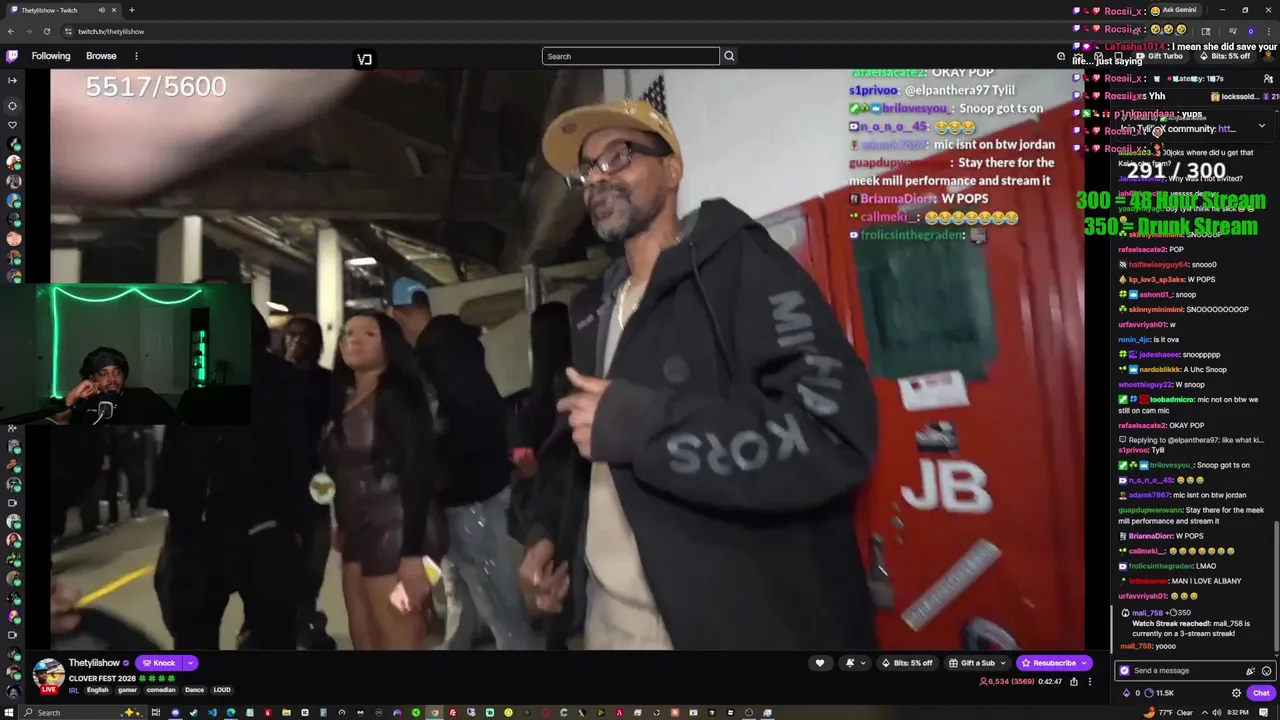The height and width of the screenshot is (720, 1280).
Task: Open the Browse page
Action: (x=101, y=56)
